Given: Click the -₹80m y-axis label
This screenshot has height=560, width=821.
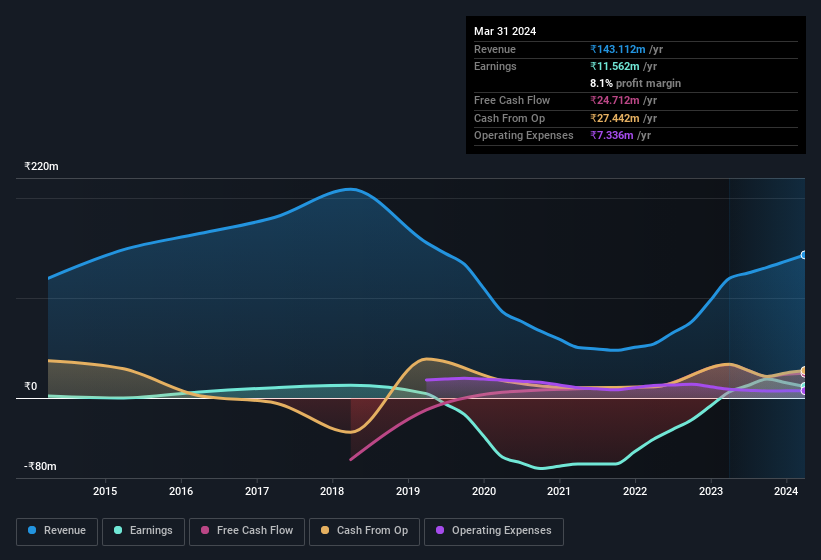Looking at the screenshot, I should [40, 466].
